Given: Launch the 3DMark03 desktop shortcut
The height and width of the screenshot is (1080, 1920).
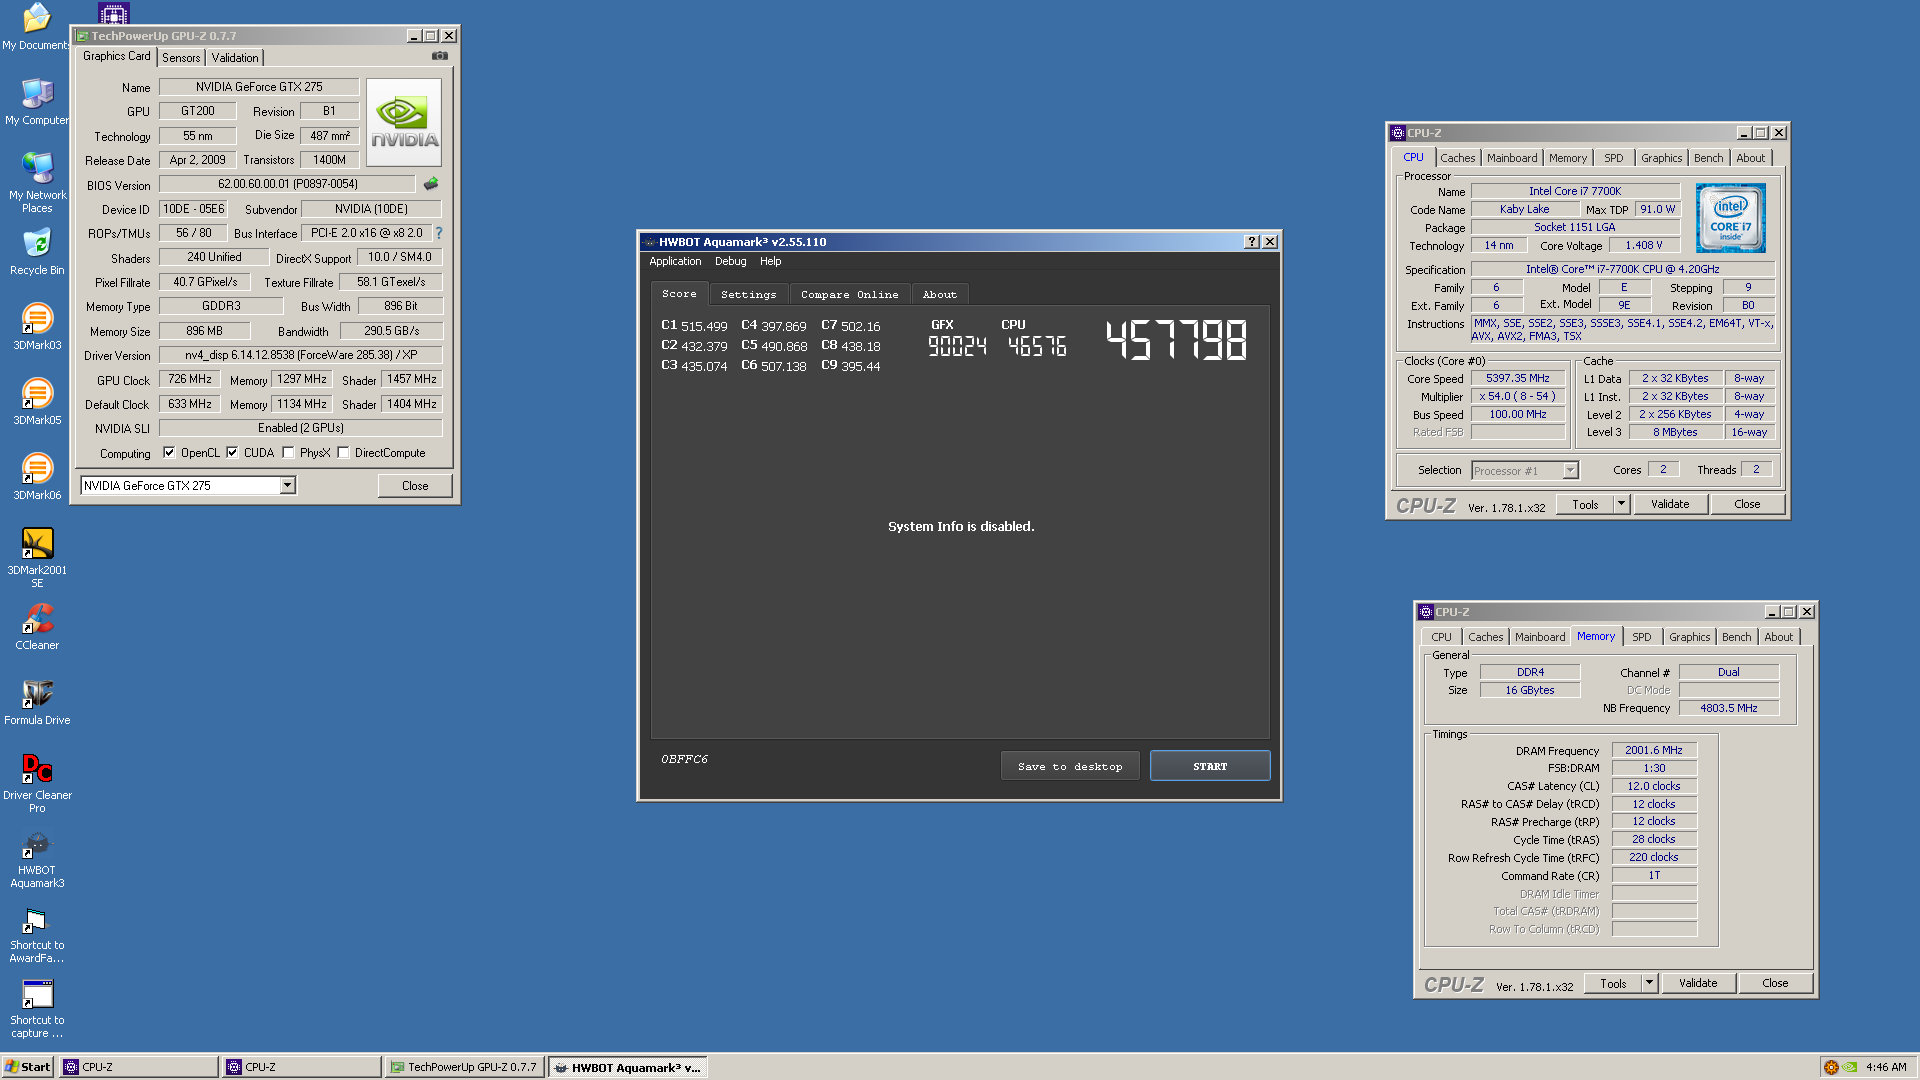Looking at the screenshot, I should pyautogui.click(x=37, y=327).
